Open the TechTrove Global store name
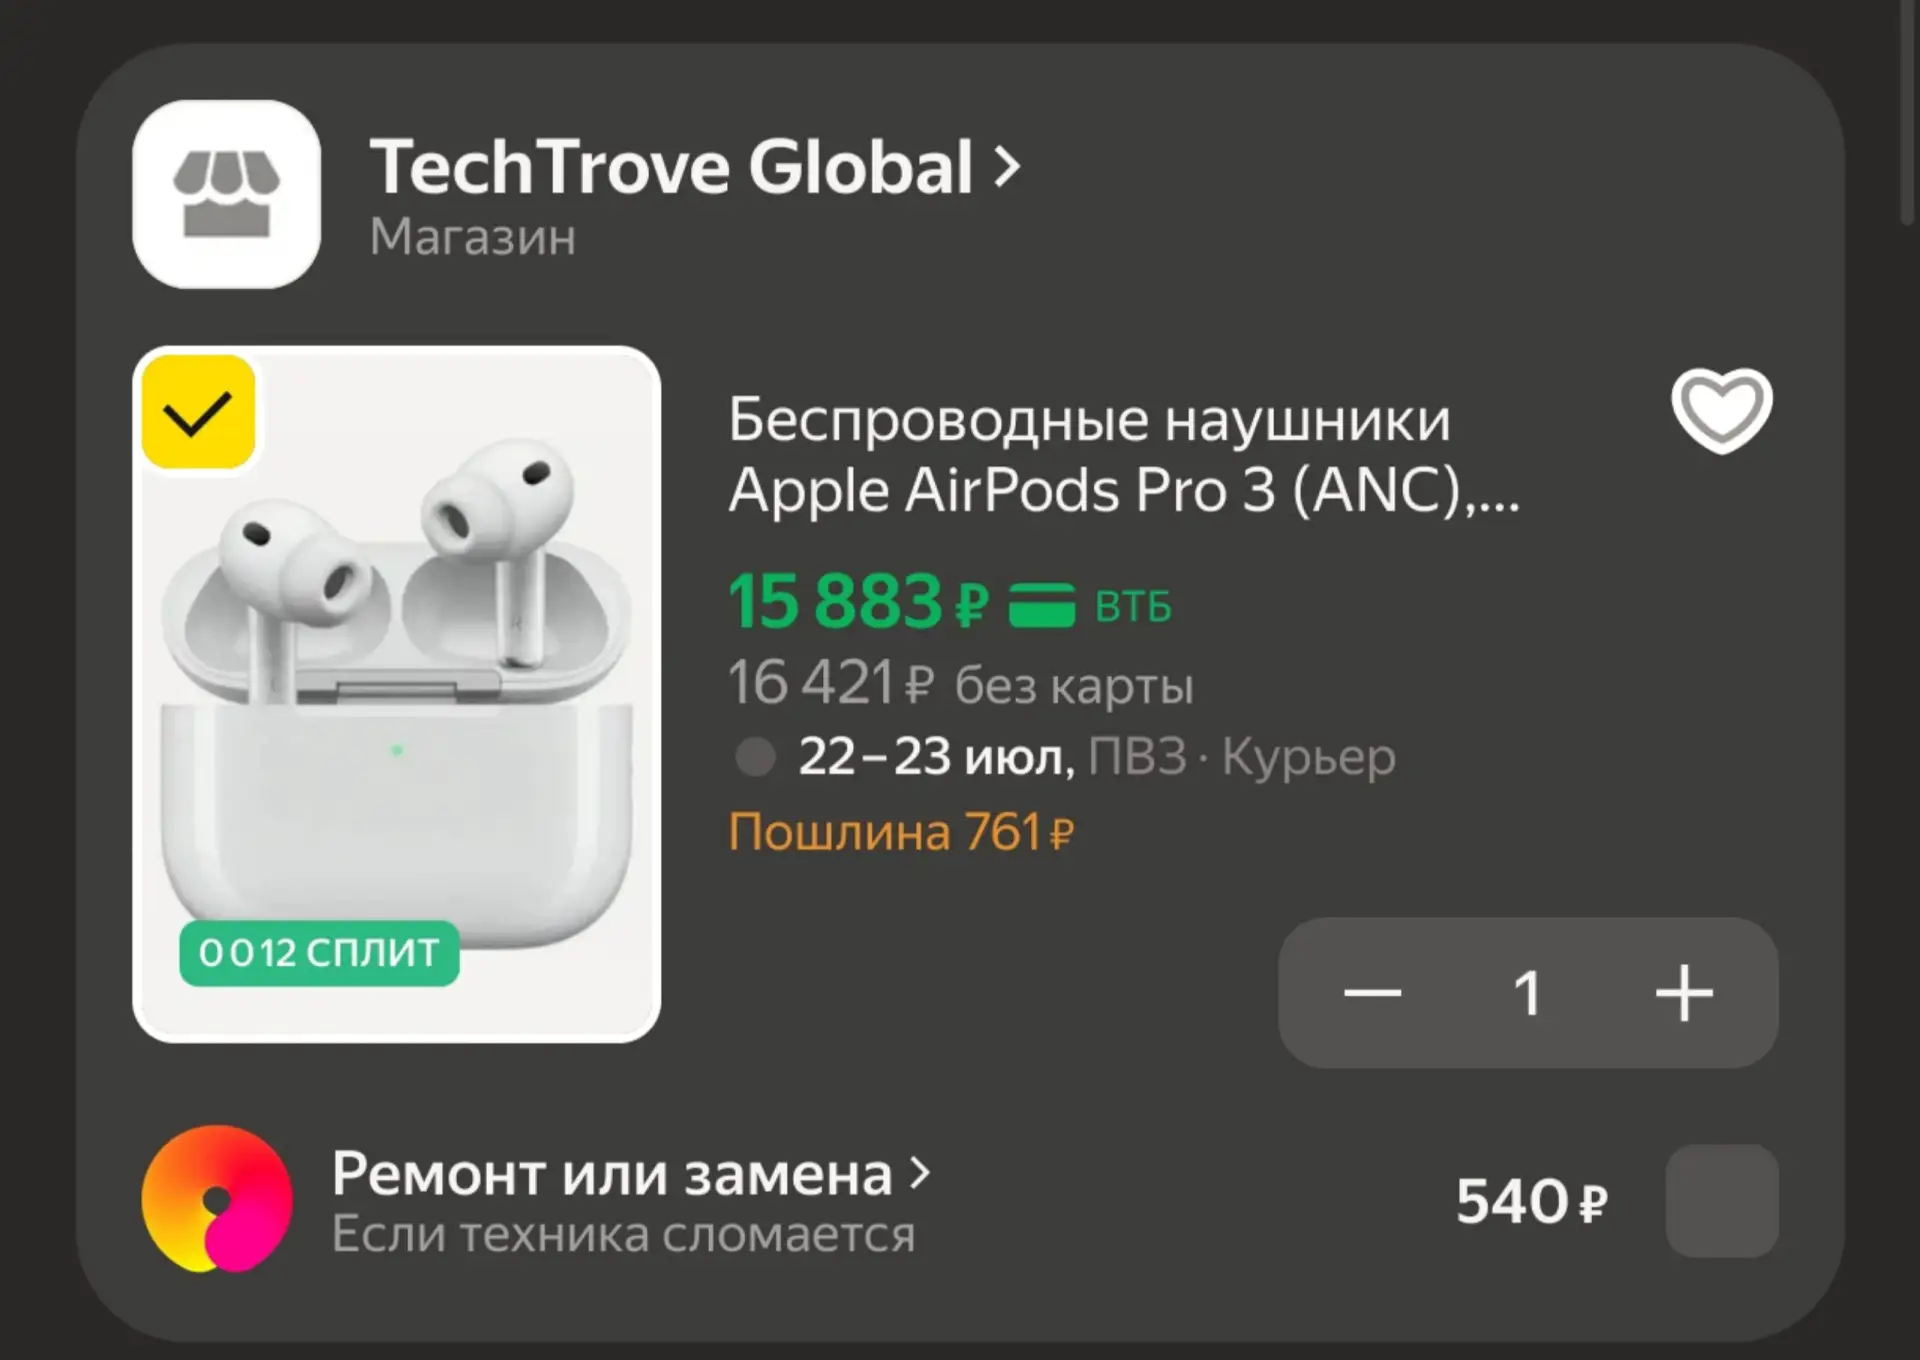The width and height of the screenshot is (1920, 1360). (x=671, y=167)
